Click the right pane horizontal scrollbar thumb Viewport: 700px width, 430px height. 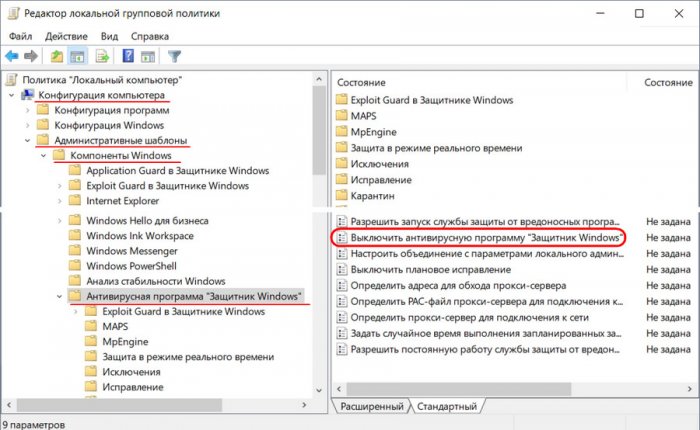tap(458, 389)
